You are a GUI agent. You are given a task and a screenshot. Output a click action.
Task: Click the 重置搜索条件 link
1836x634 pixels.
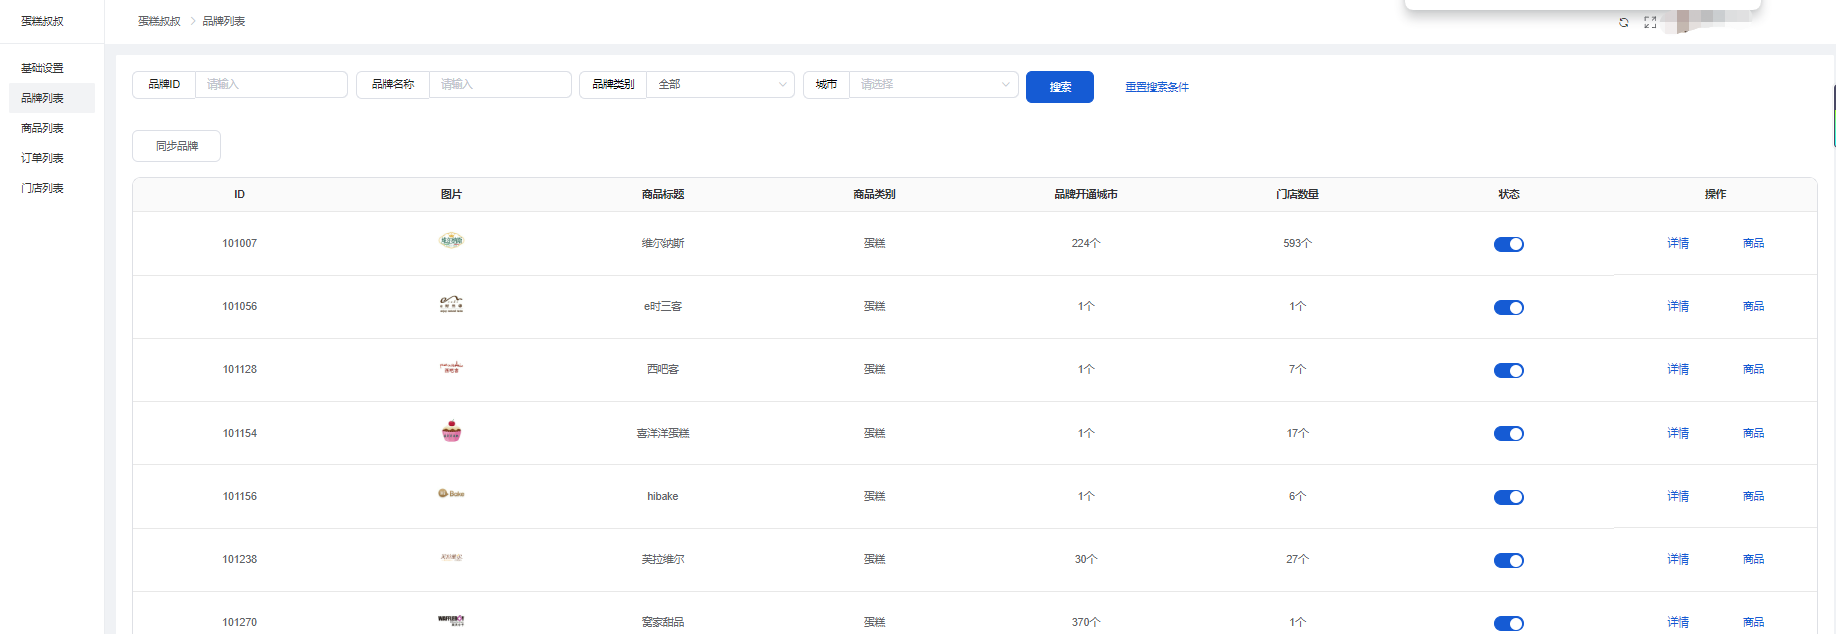[1157, 87]
